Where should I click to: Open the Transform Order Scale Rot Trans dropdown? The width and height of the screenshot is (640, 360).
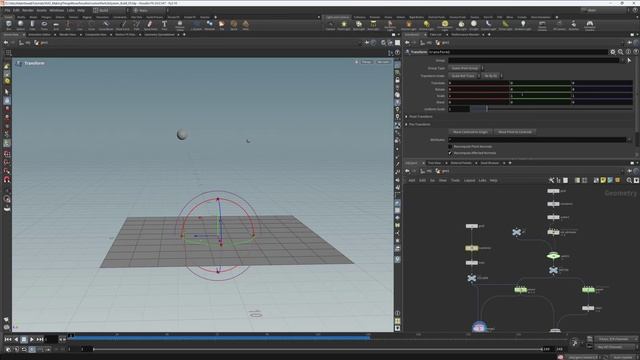pyautogui.click(x=464, y=76)
